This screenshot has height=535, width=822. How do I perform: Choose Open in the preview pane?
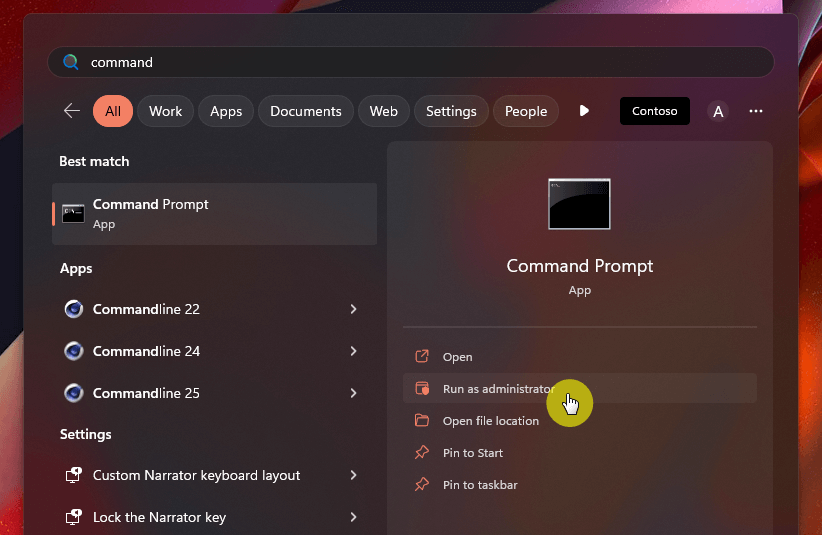(580, 357)
